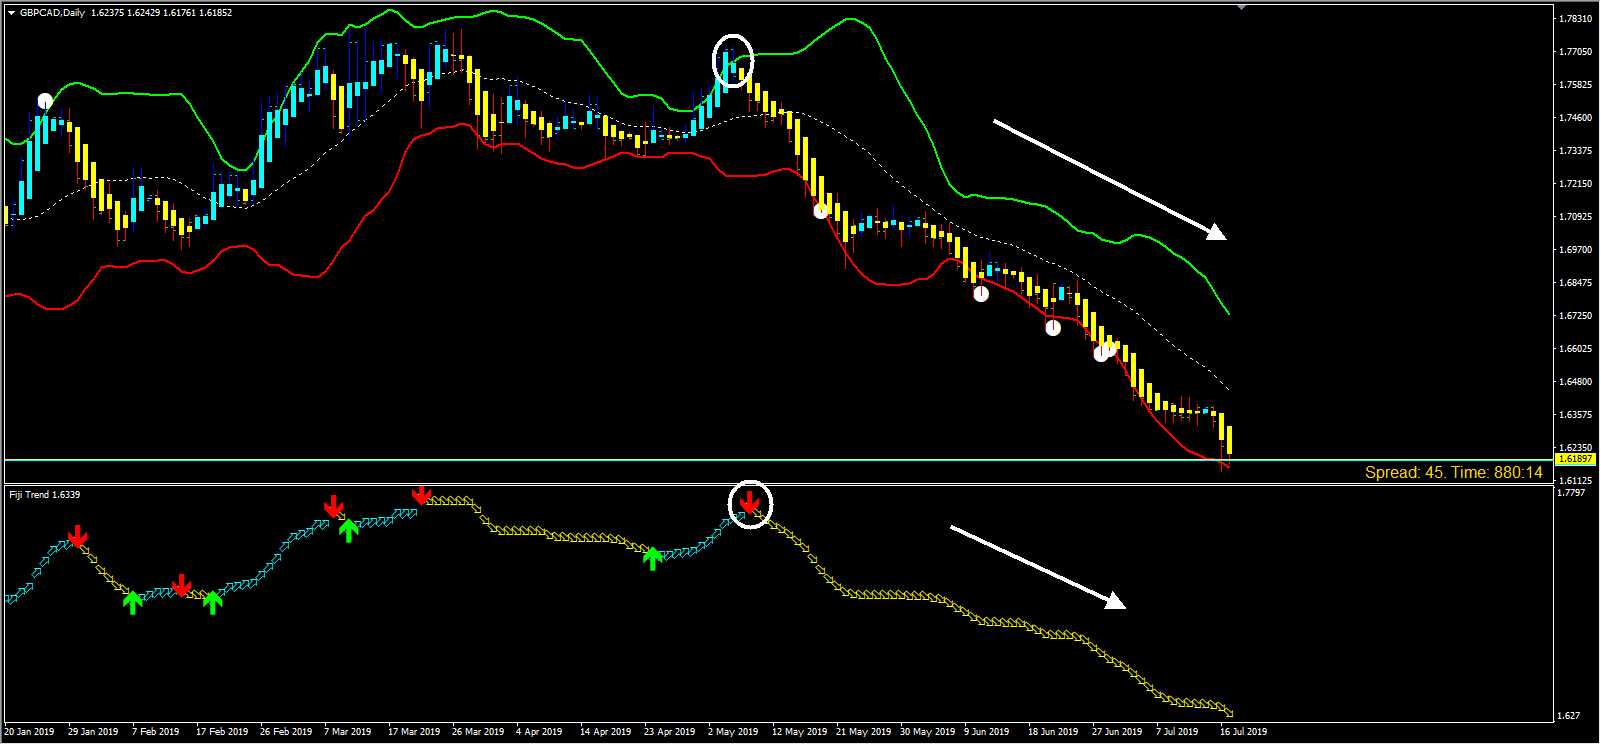1601x745 pixels.
Task: Click the 30 May 2019 date label
Action: pos(927,732)
